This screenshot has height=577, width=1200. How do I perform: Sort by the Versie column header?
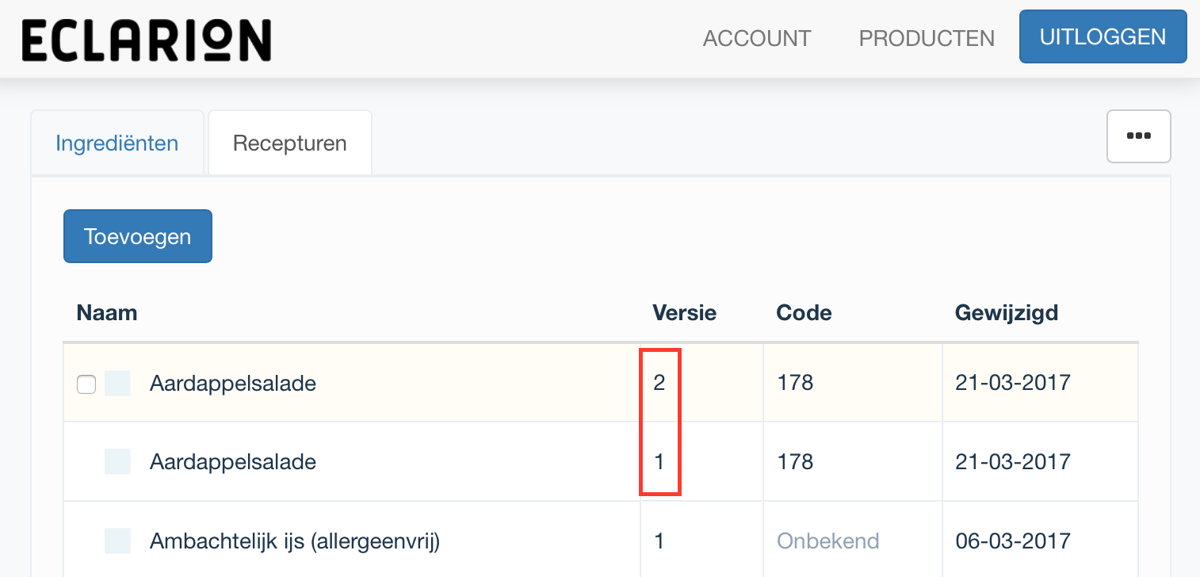(684, 313)
